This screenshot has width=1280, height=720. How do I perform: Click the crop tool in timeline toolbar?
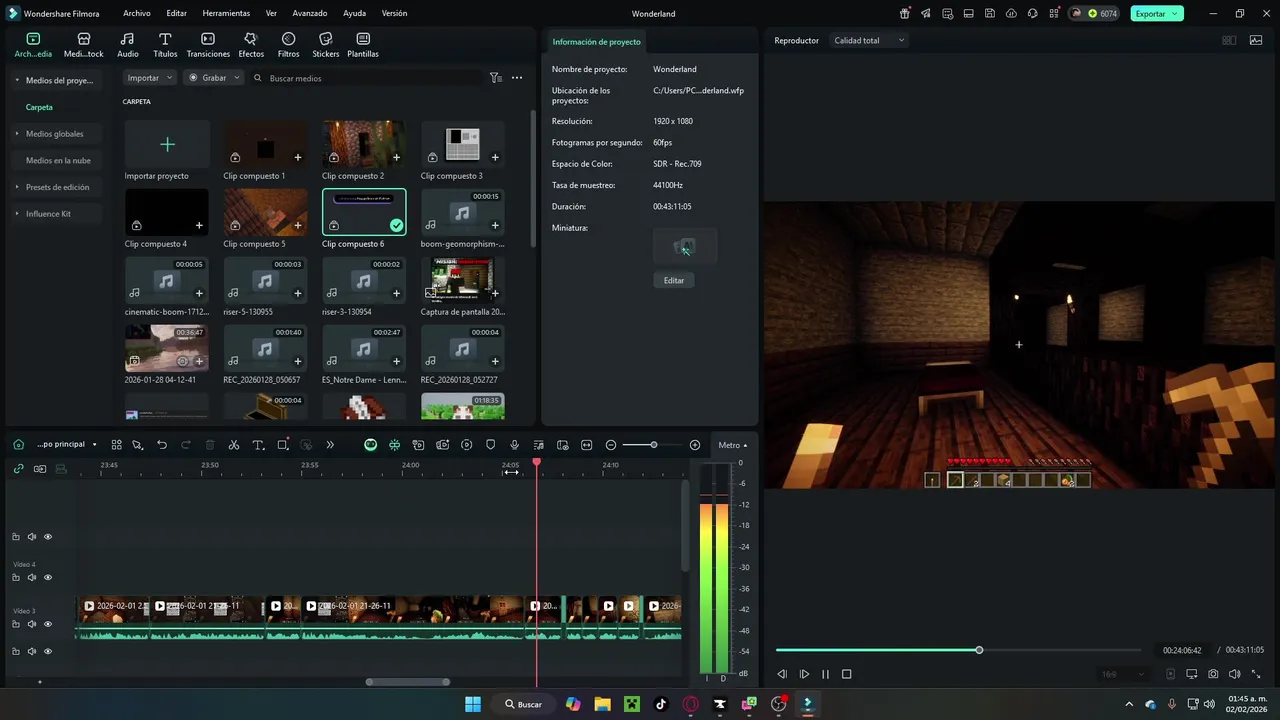coord(282,445)
